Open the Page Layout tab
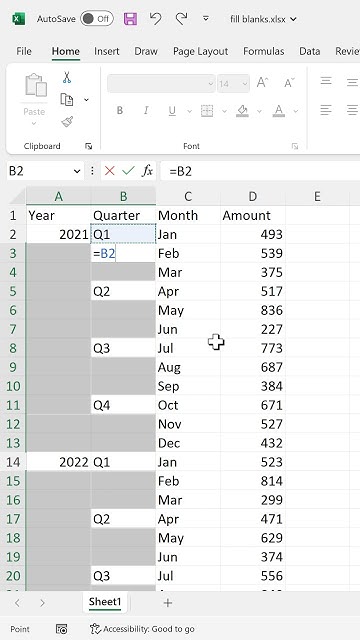 [x=200, y=51]
